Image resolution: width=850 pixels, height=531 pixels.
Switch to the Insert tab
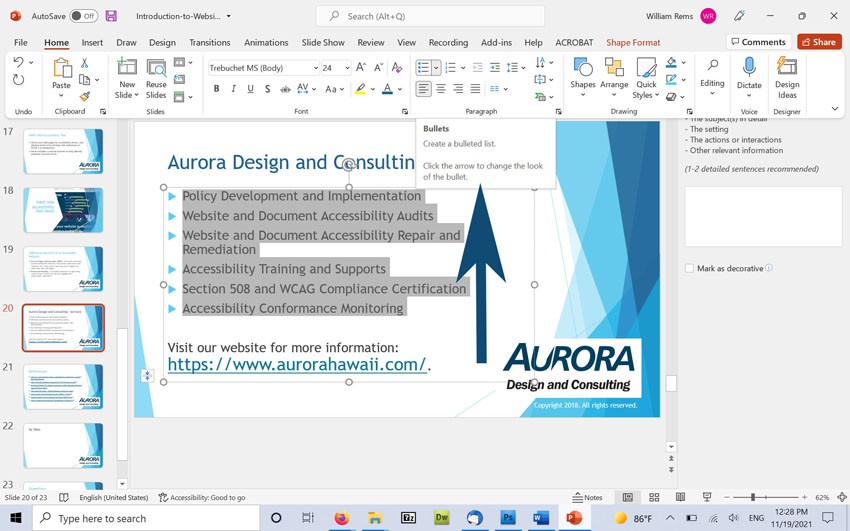(92, 42)
